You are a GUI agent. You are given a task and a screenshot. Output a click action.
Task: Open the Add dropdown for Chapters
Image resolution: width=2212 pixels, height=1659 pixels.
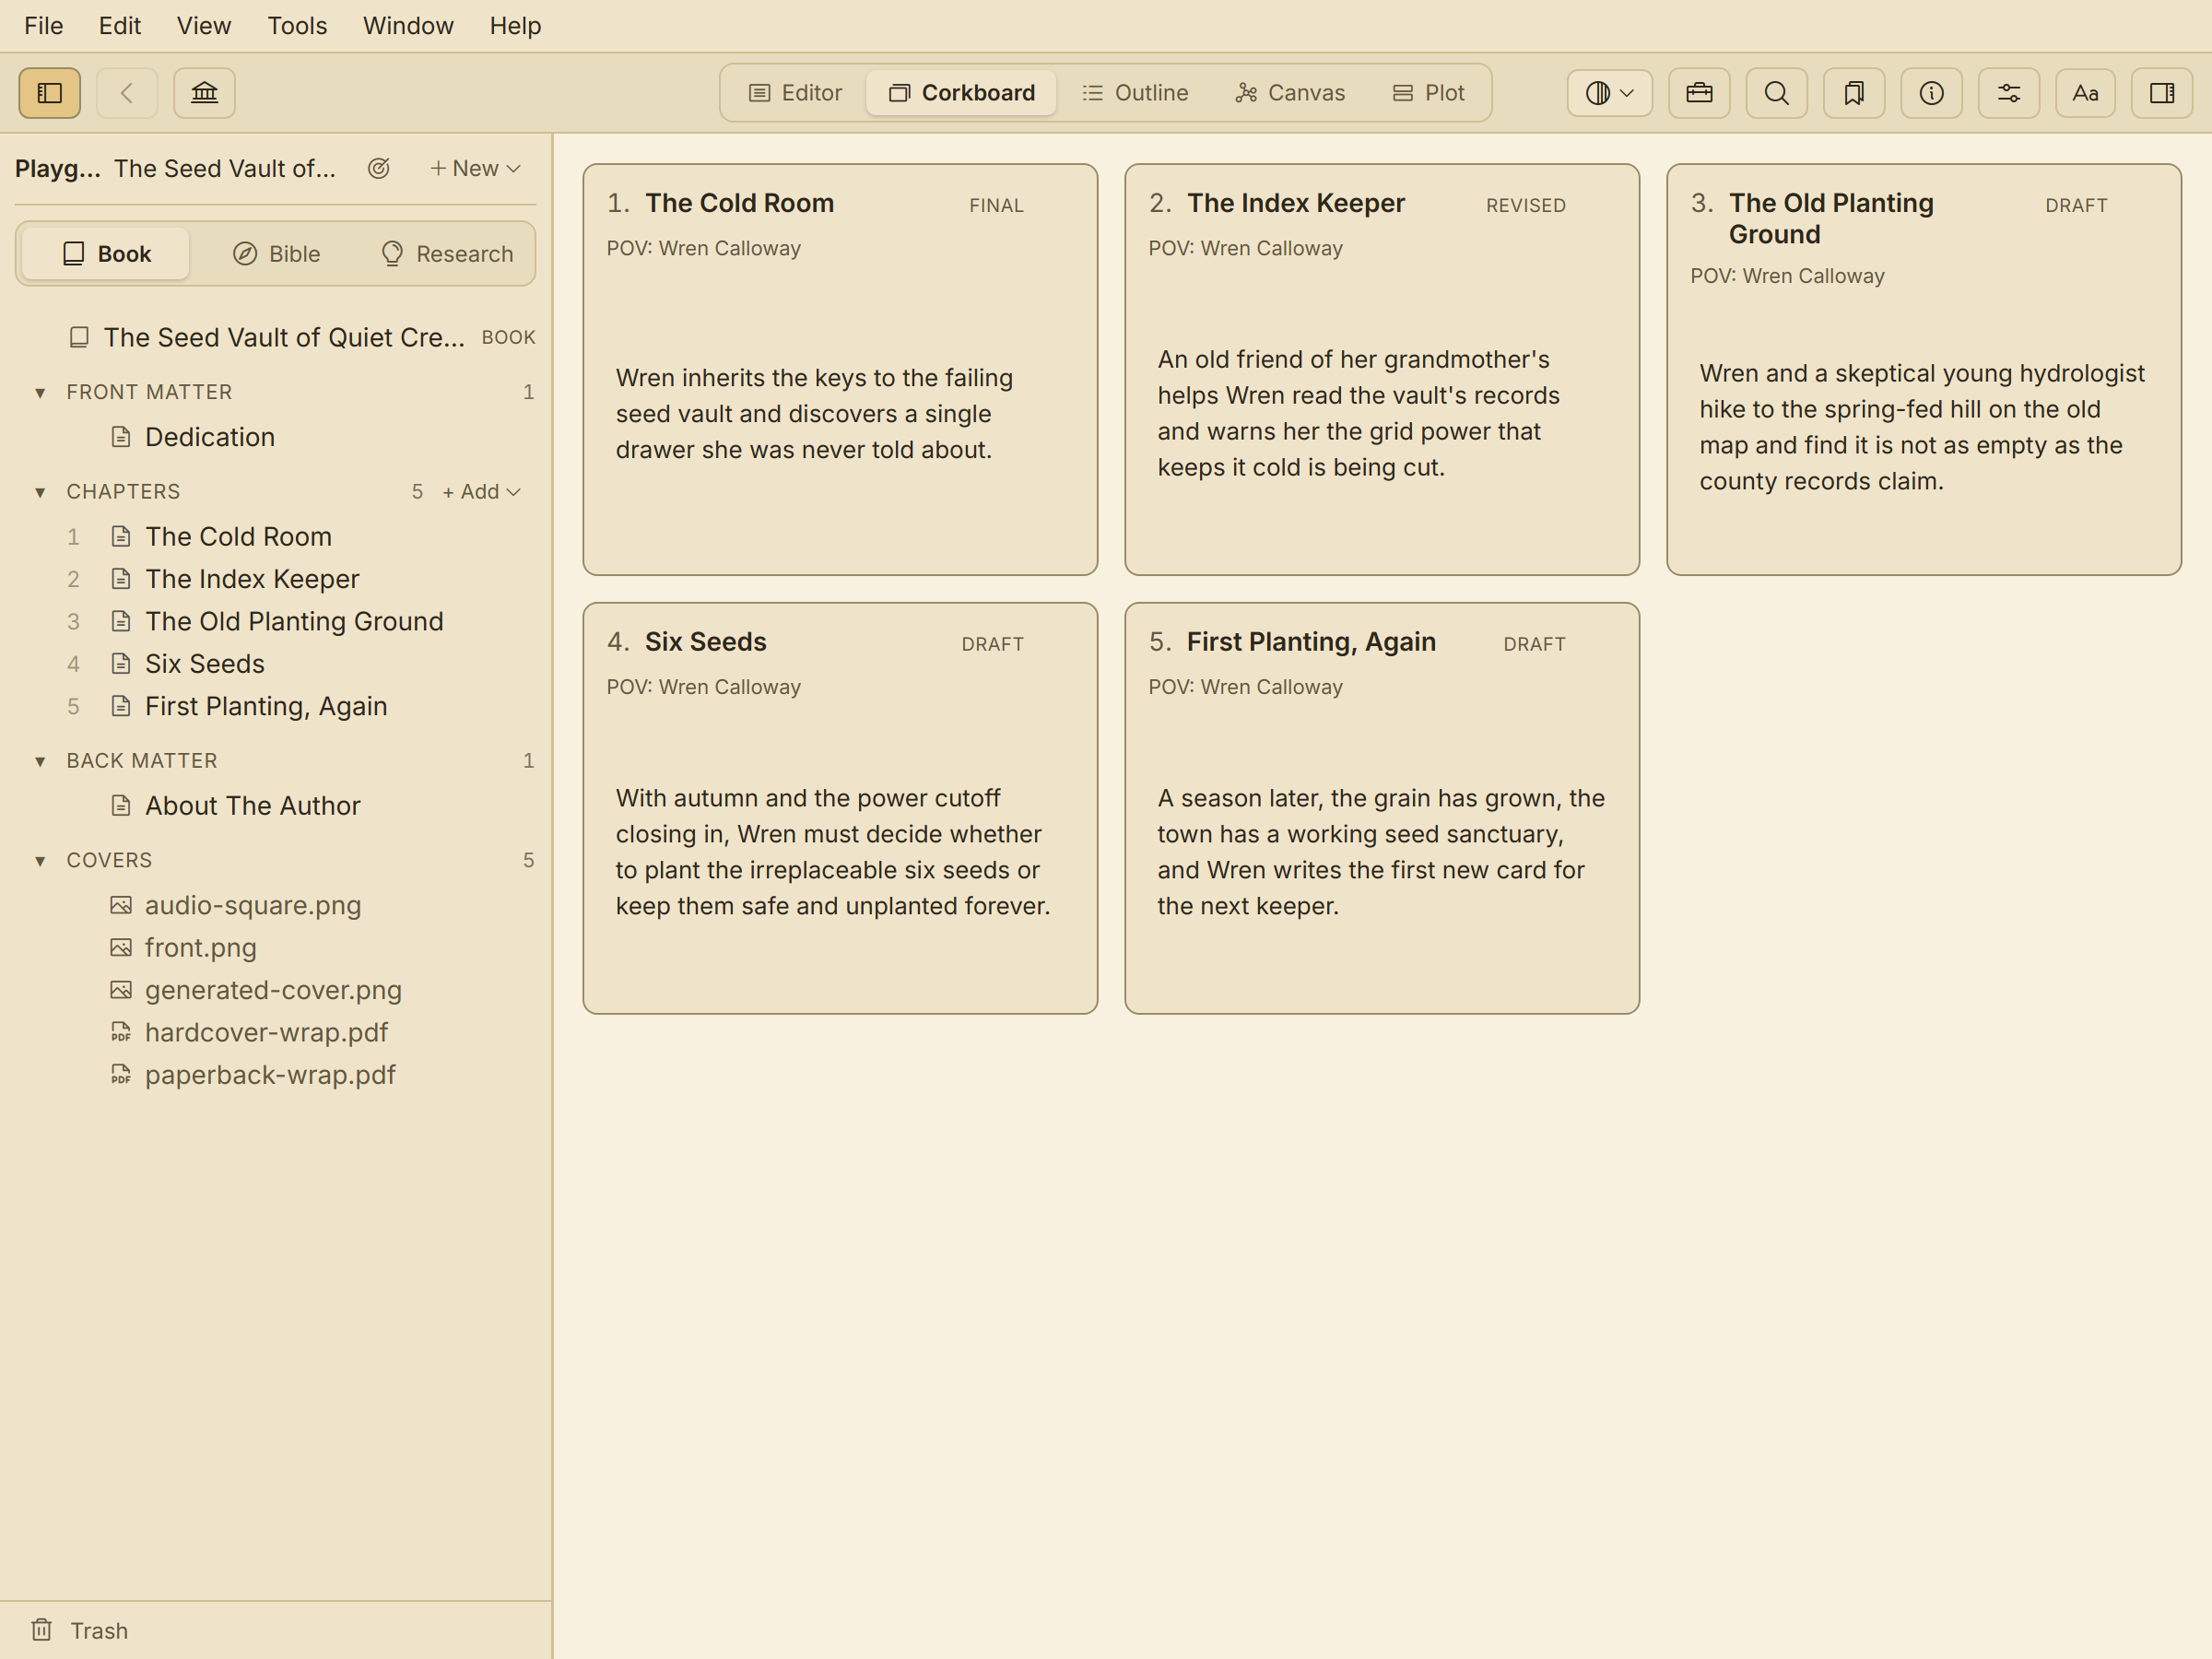coord(481,492)
